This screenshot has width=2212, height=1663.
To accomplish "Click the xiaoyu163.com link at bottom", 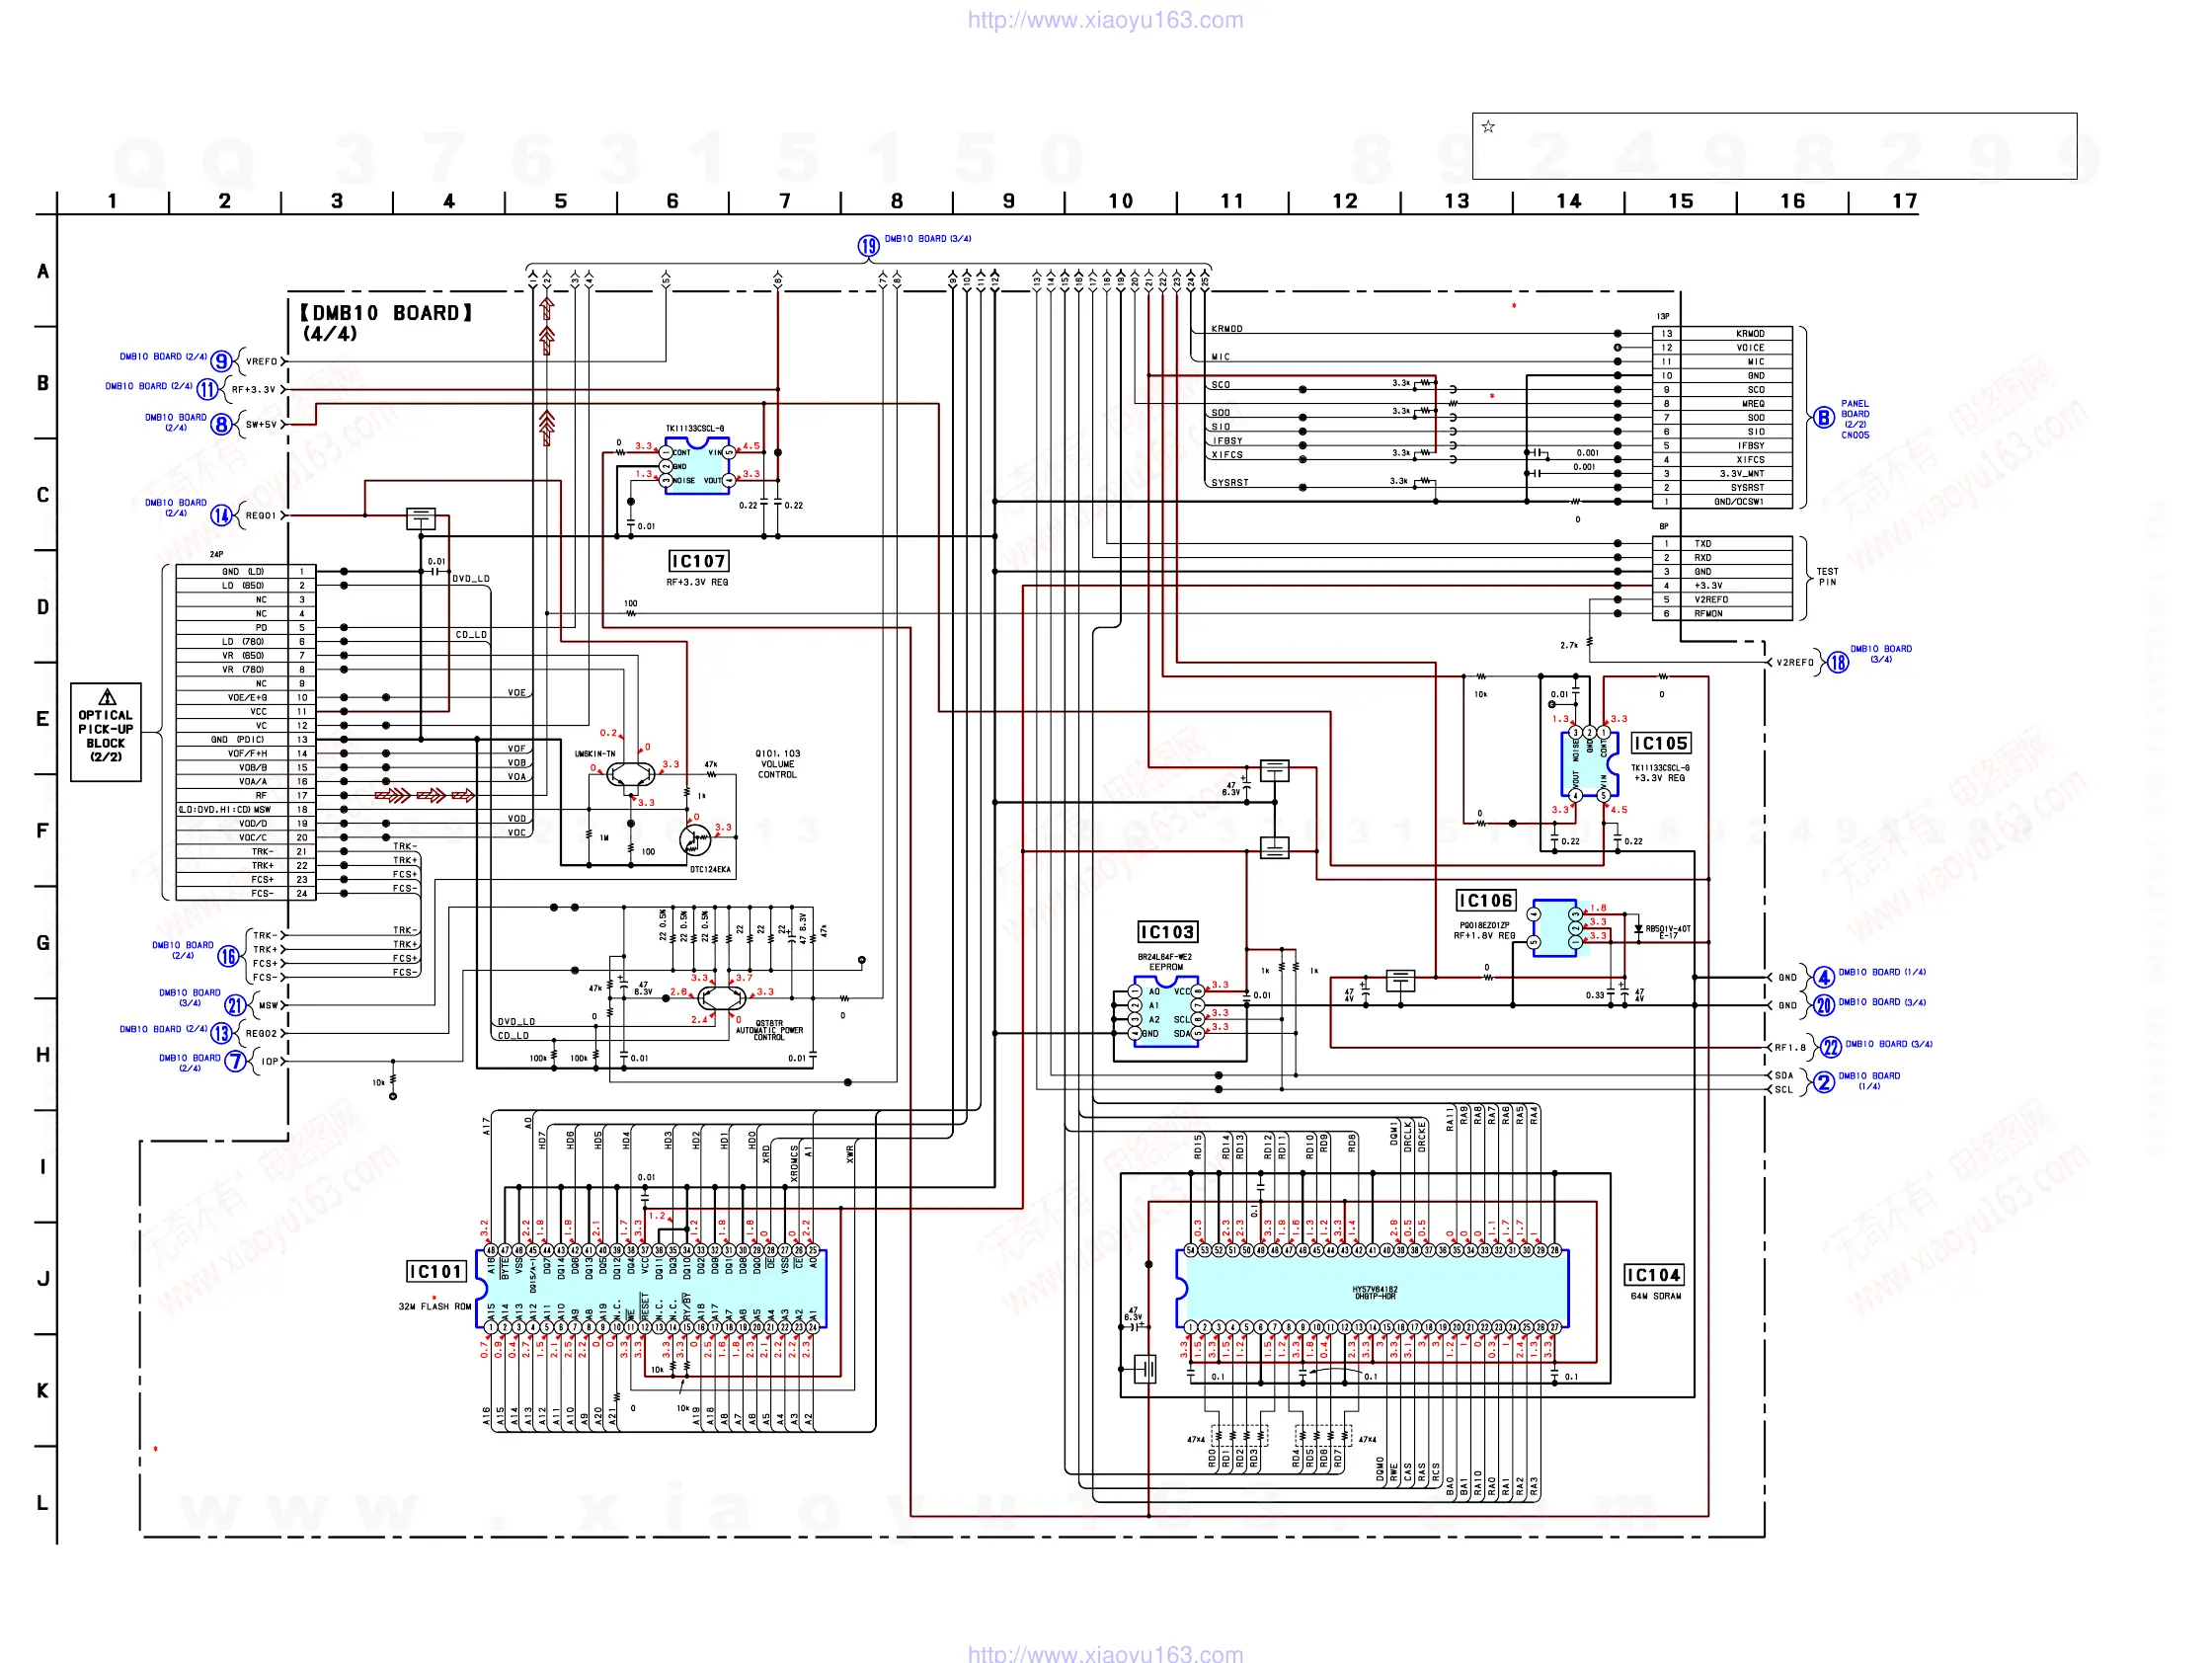I will (1105, 1653).
